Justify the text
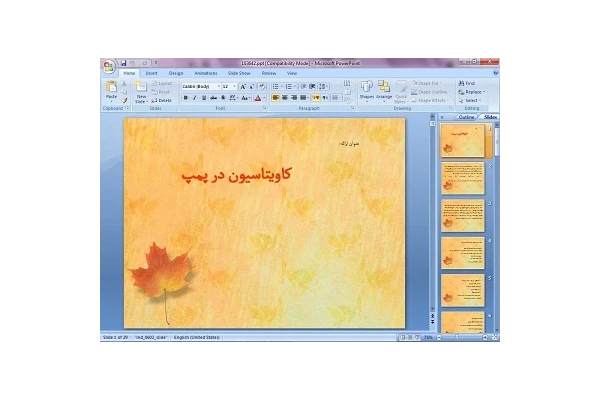Viewport: 600px width, 400px height. (303, 98)
